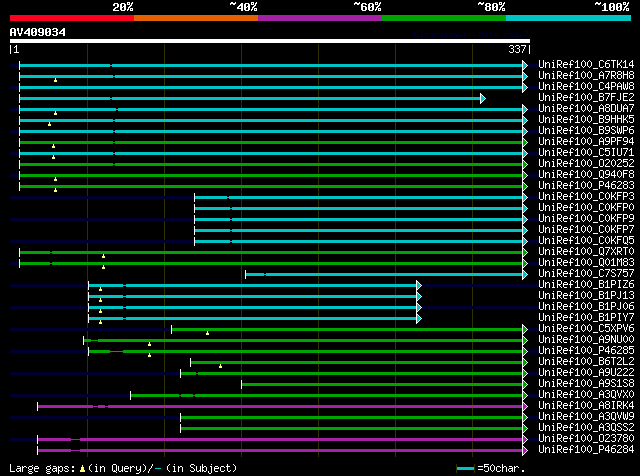Click the UniRef100_A3QVX0 label

(x=586, y=395)
